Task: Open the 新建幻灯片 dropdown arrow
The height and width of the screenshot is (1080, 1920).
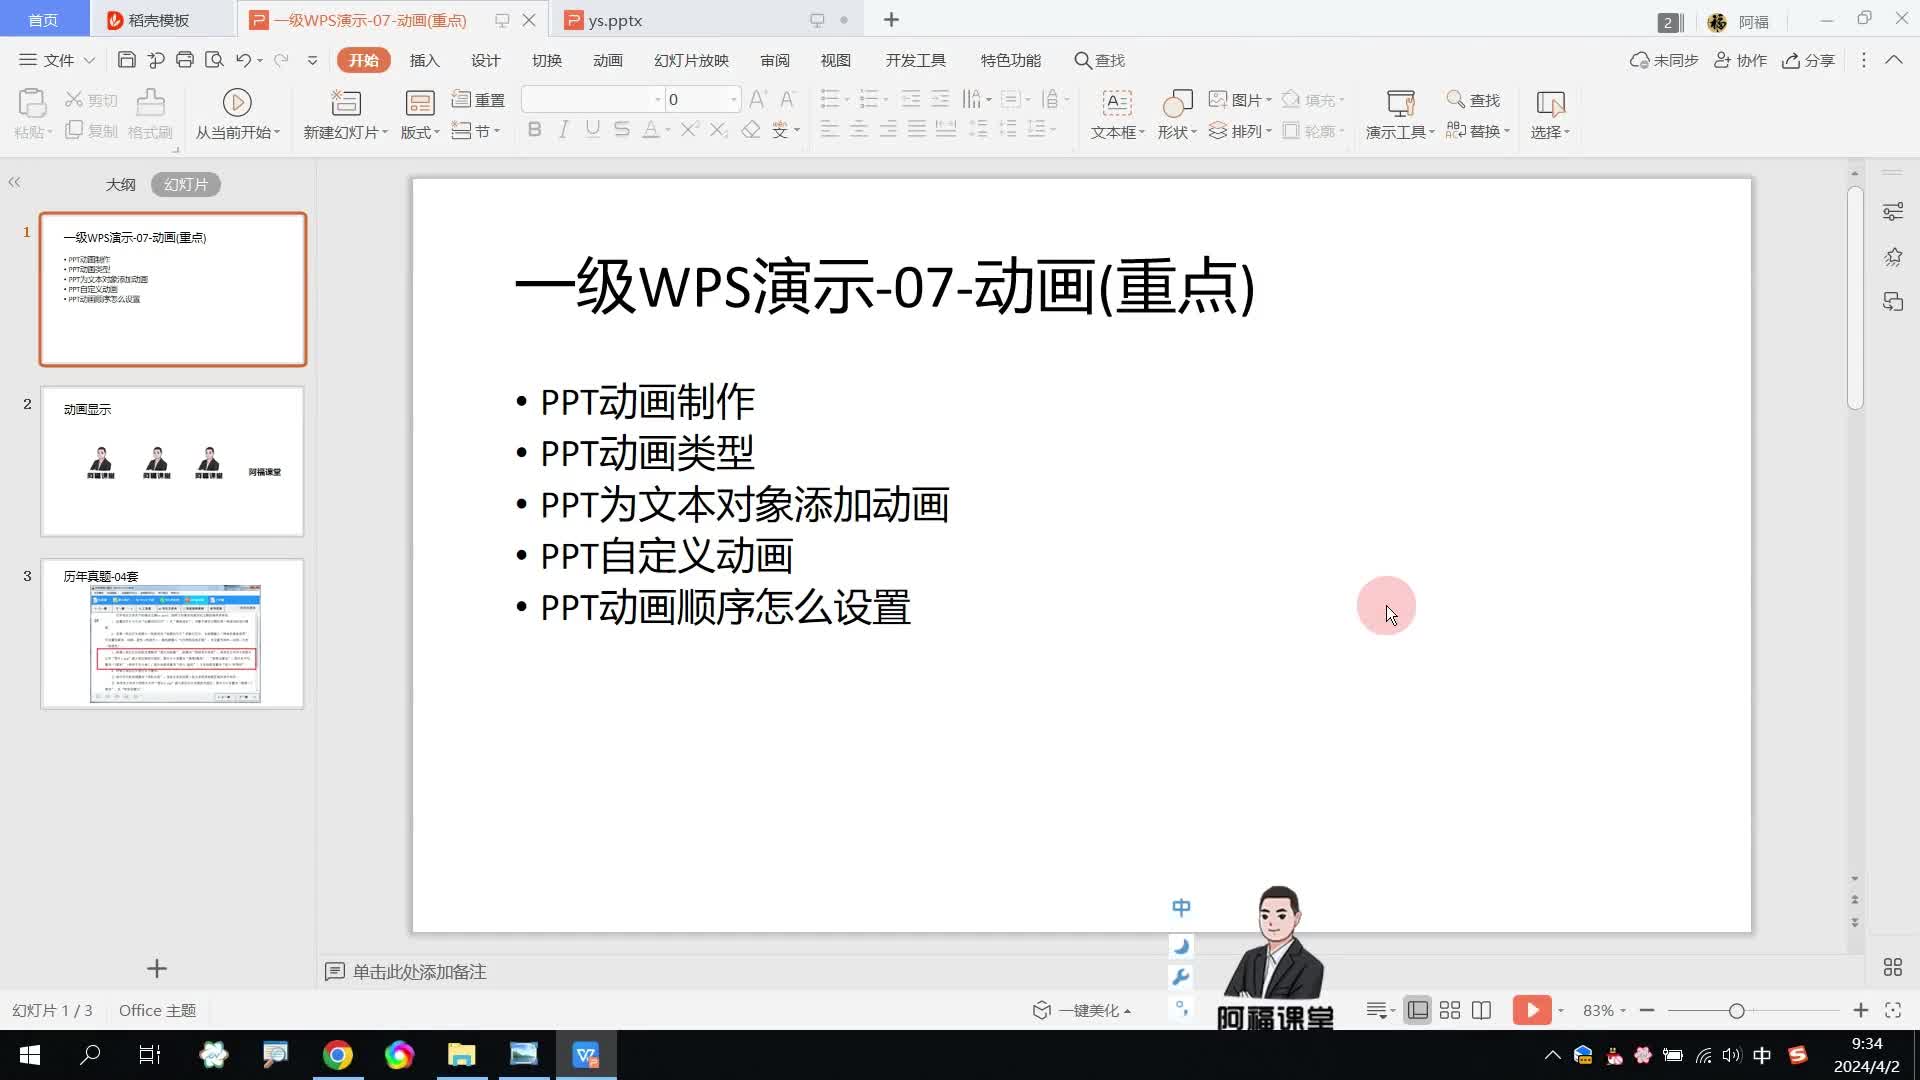Action: [x=385, y=132]
